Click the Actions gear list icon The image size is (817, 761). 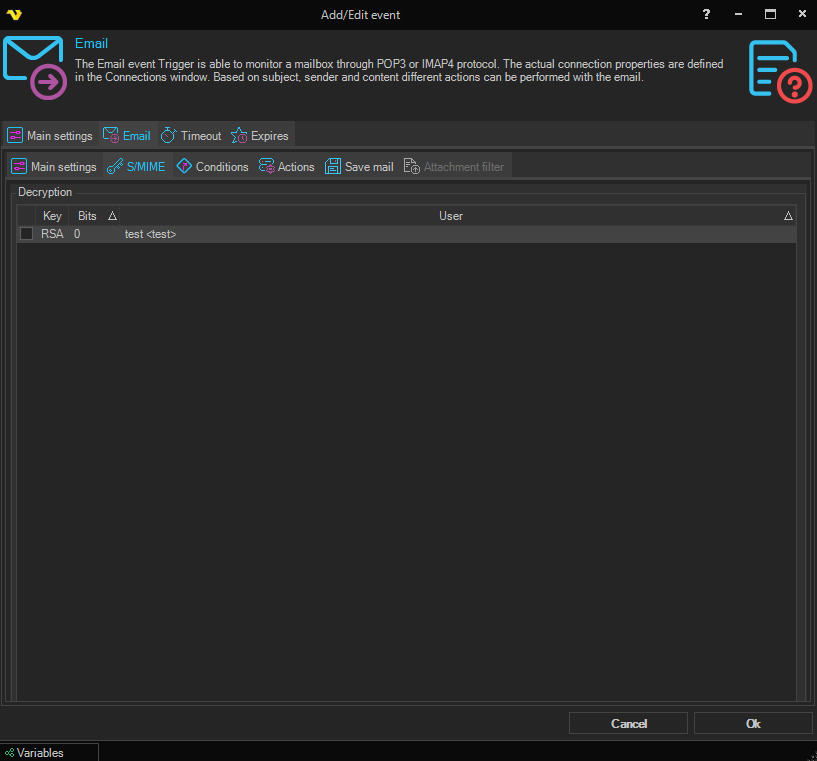267,167
